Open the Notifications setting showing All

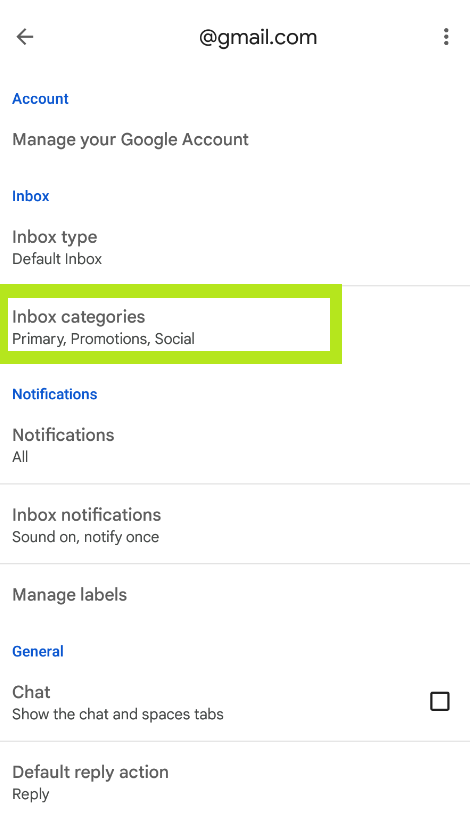[x=235, y=445]
